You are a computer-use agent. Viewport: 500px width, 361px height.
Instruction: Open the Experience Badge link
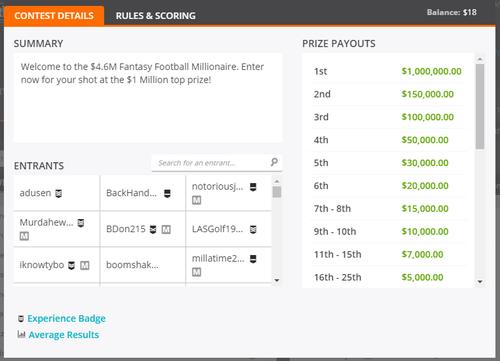[66, 318]
